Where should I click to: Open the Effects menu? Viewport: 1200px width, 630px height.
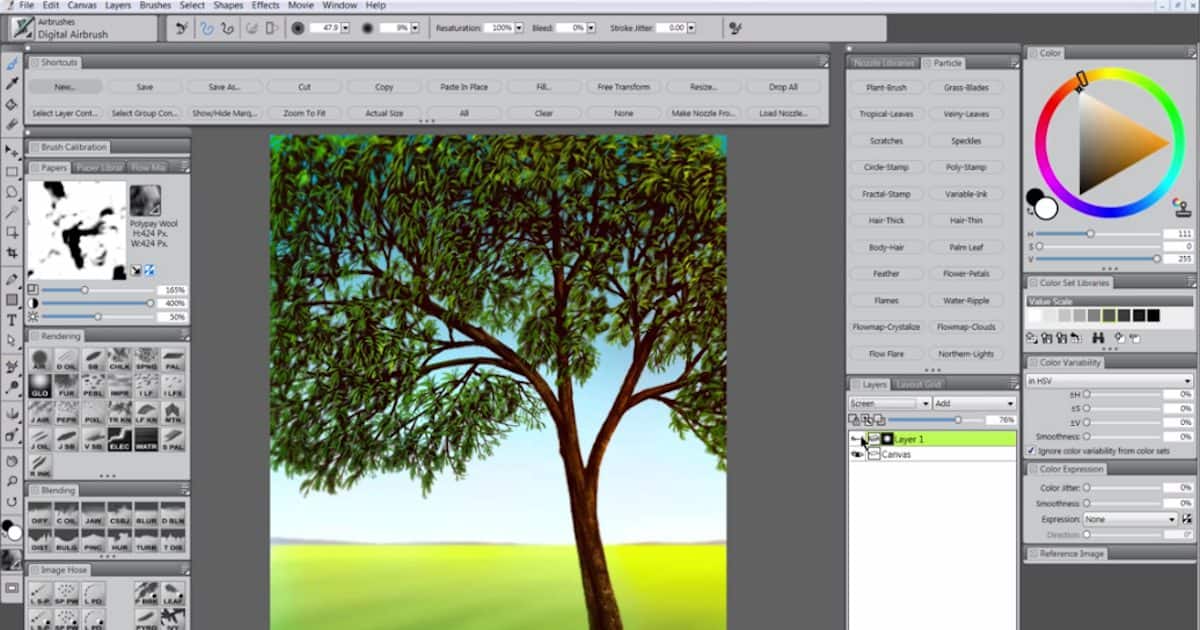[265, 5]
